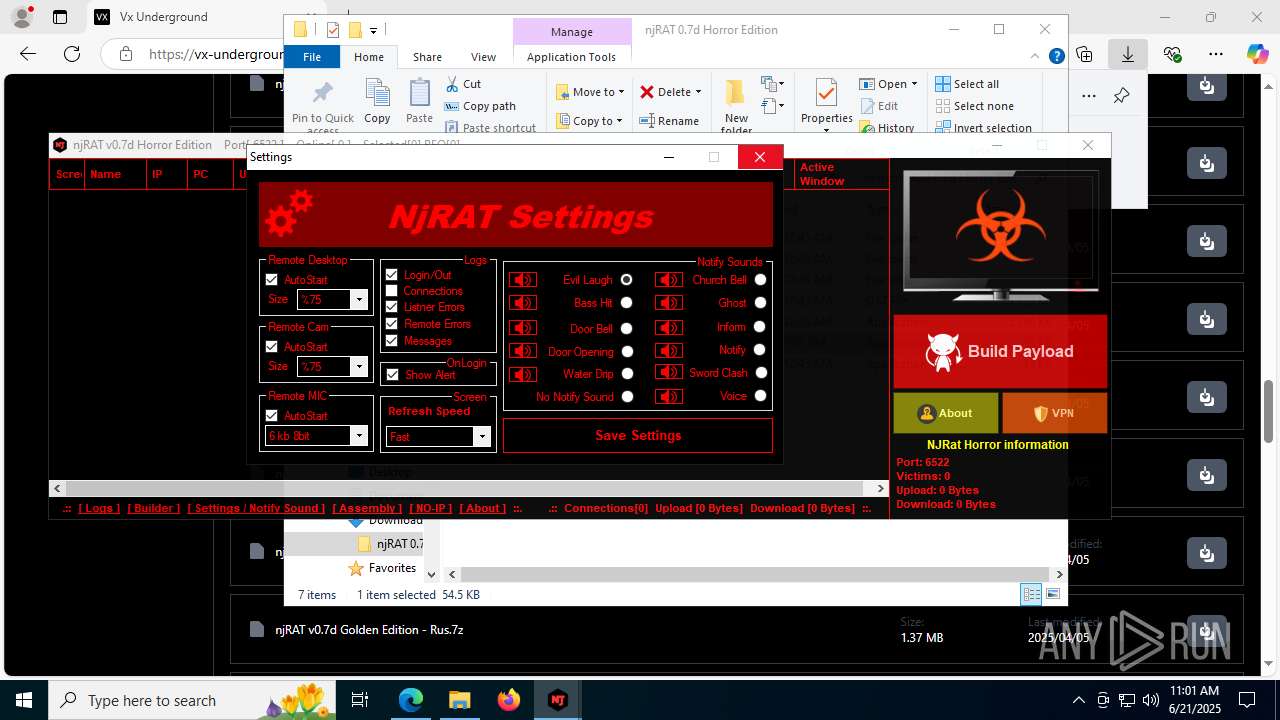Open Microsoft Edge from the taskbar
Viewport: 1280px width, 720px height.
point(411,700)
